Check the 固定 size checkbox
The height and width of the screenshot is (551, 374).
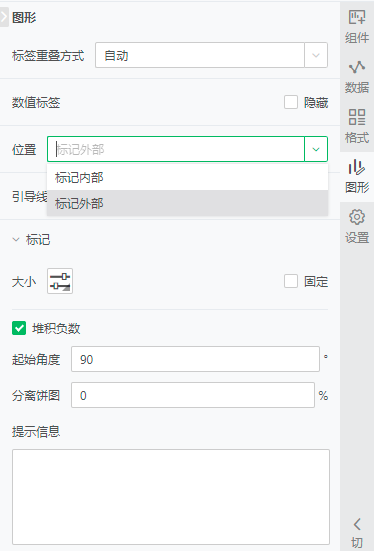(x=291, y=281)
